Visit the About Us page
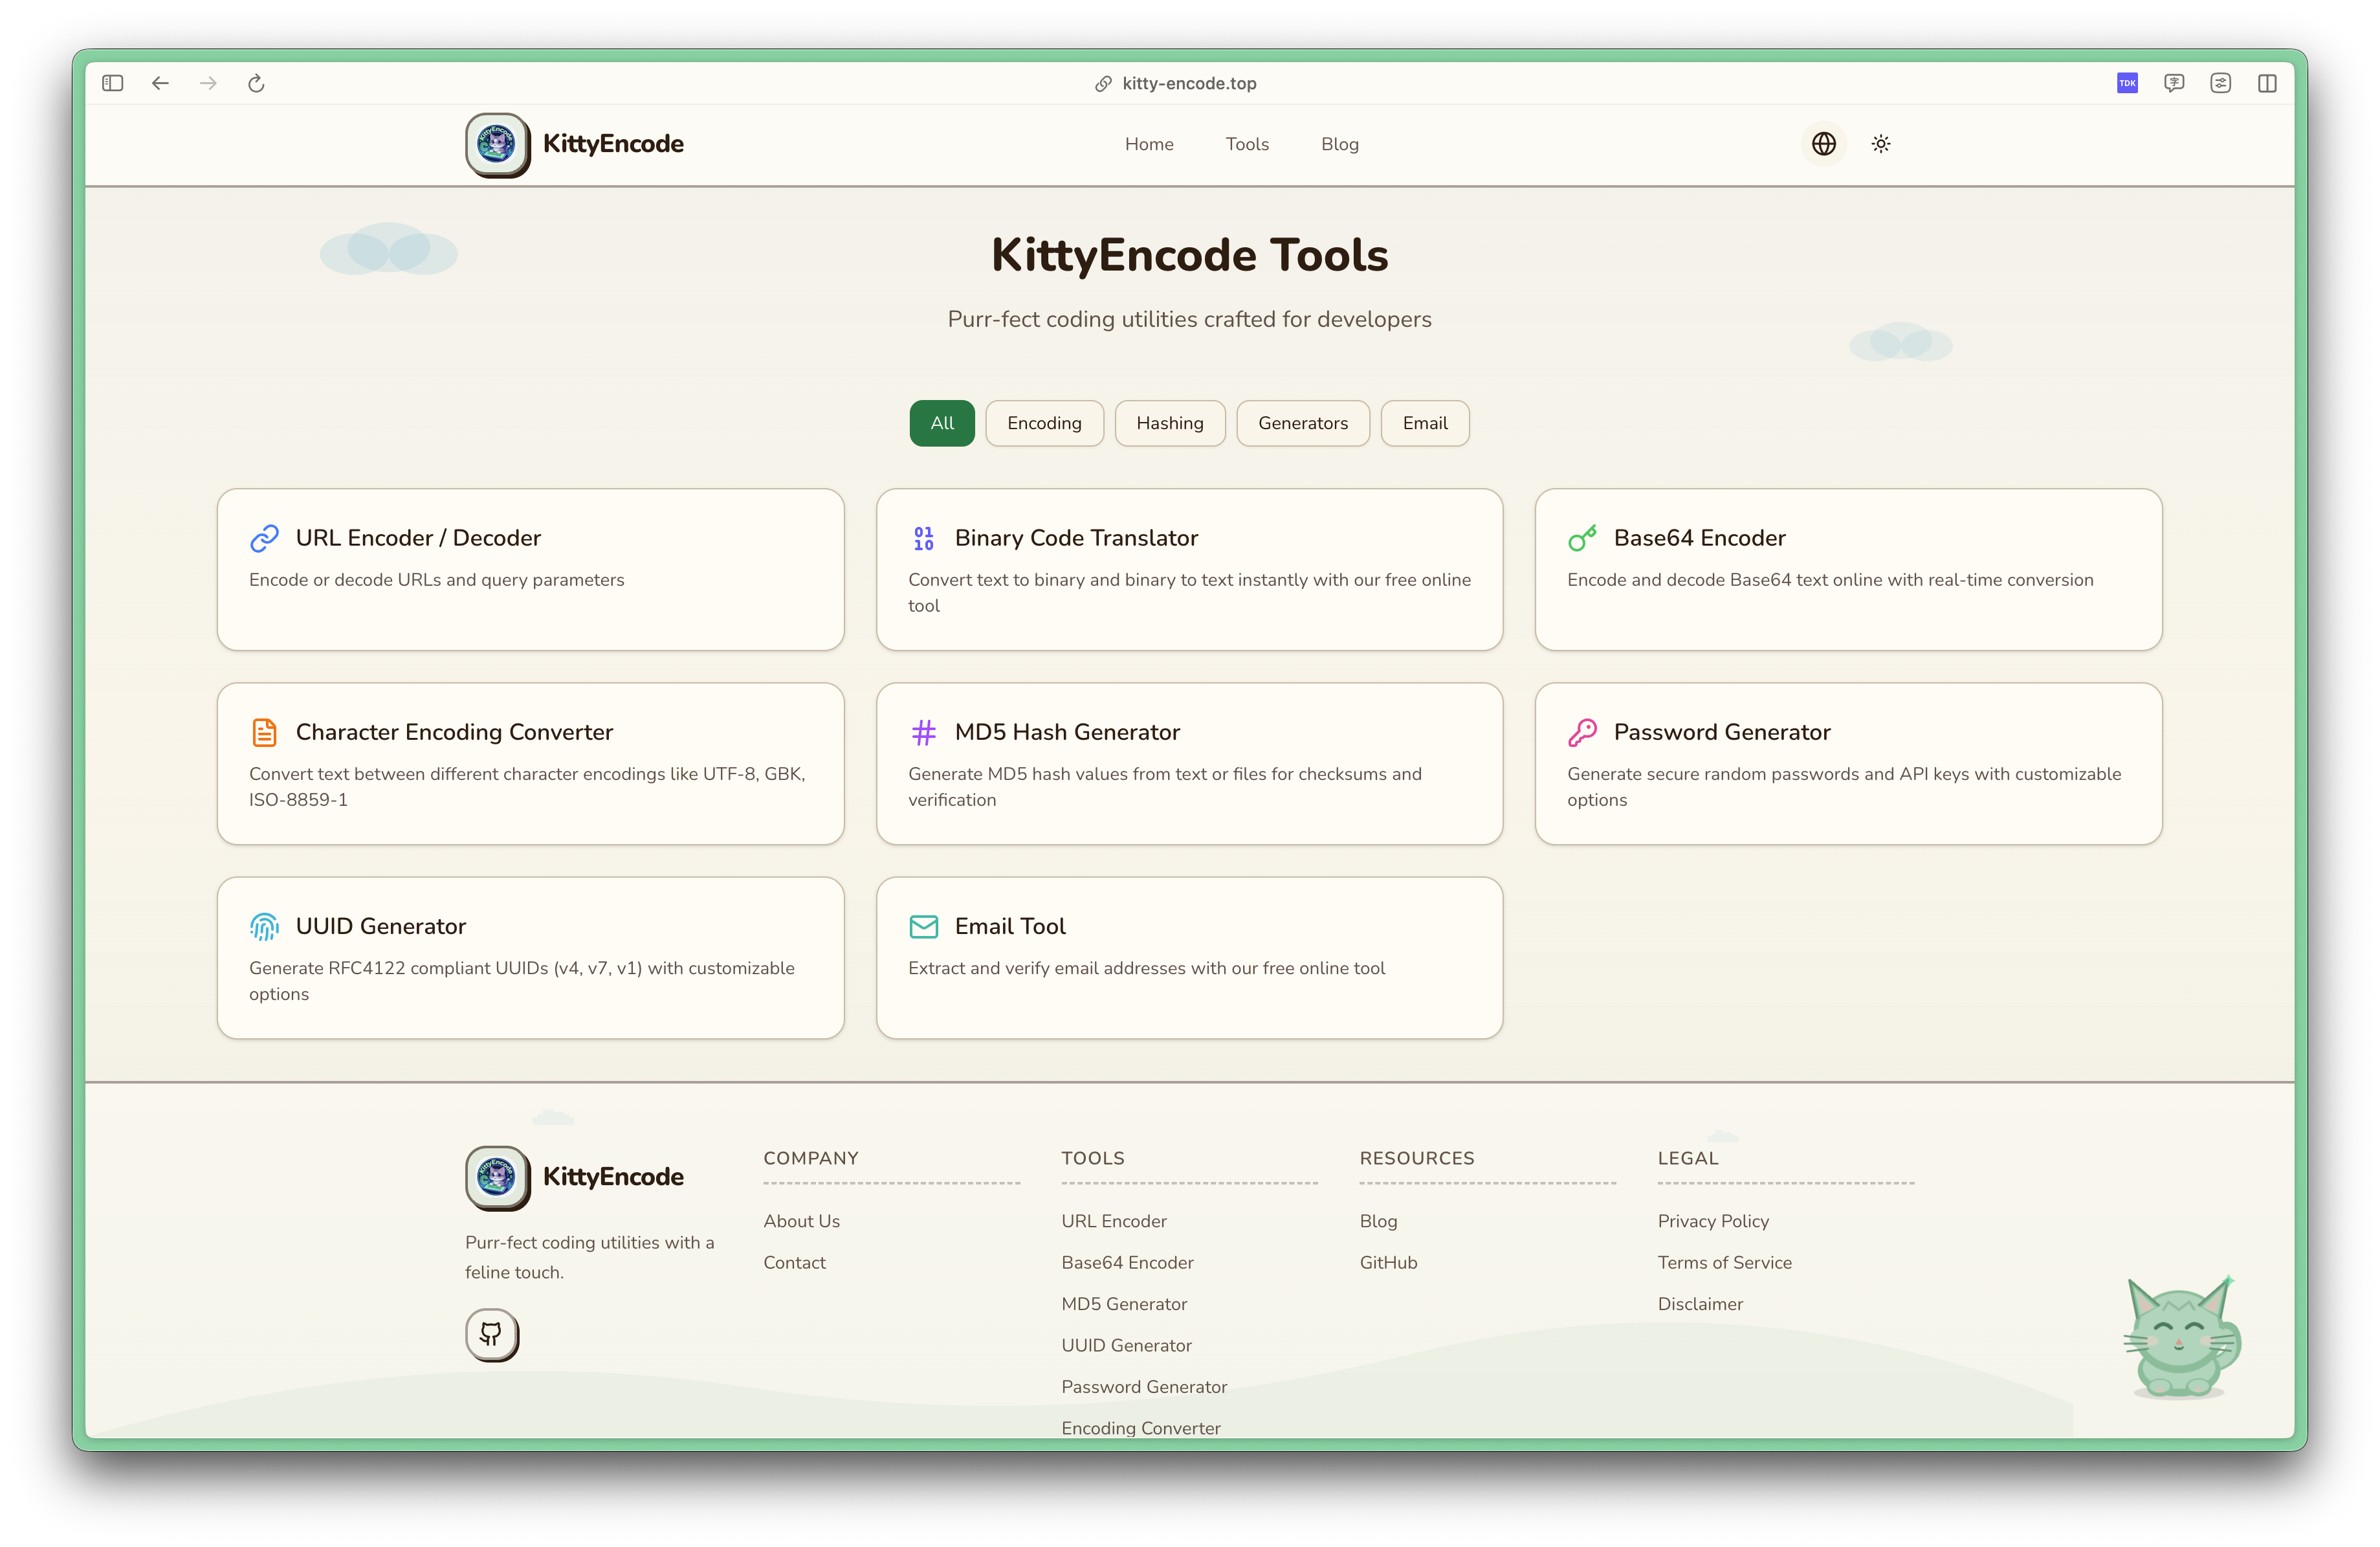 (801, 1221)
